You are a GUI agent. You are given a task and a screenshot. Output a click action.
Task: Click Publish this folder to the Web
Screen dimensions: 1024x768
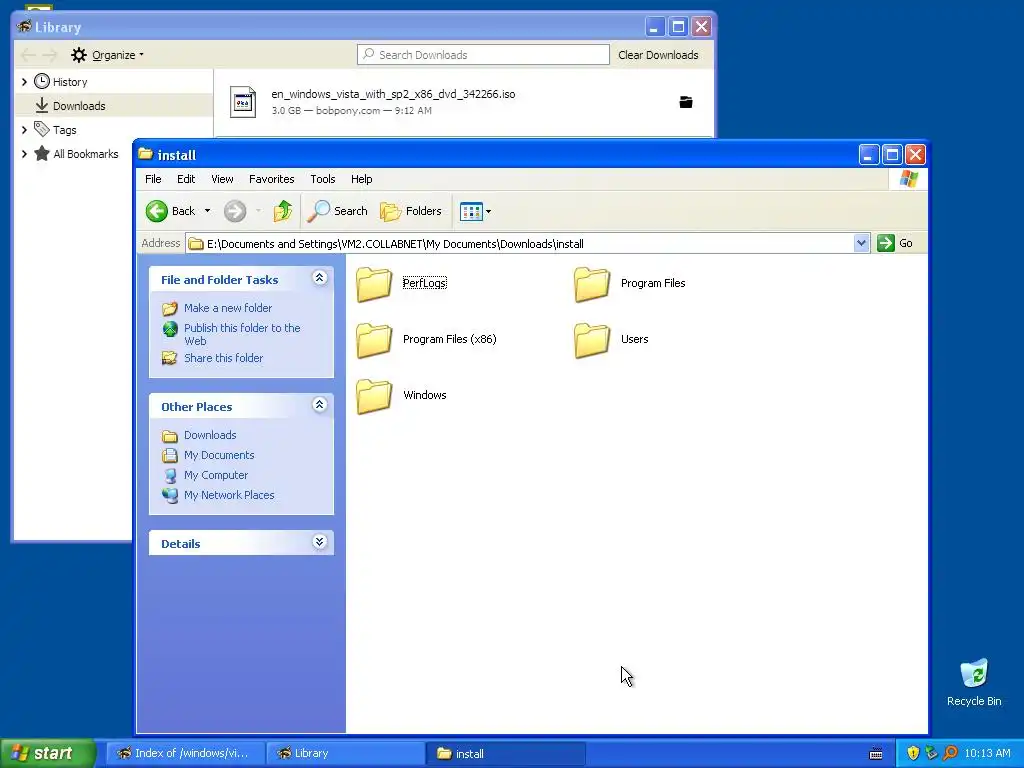pos(242,334)
